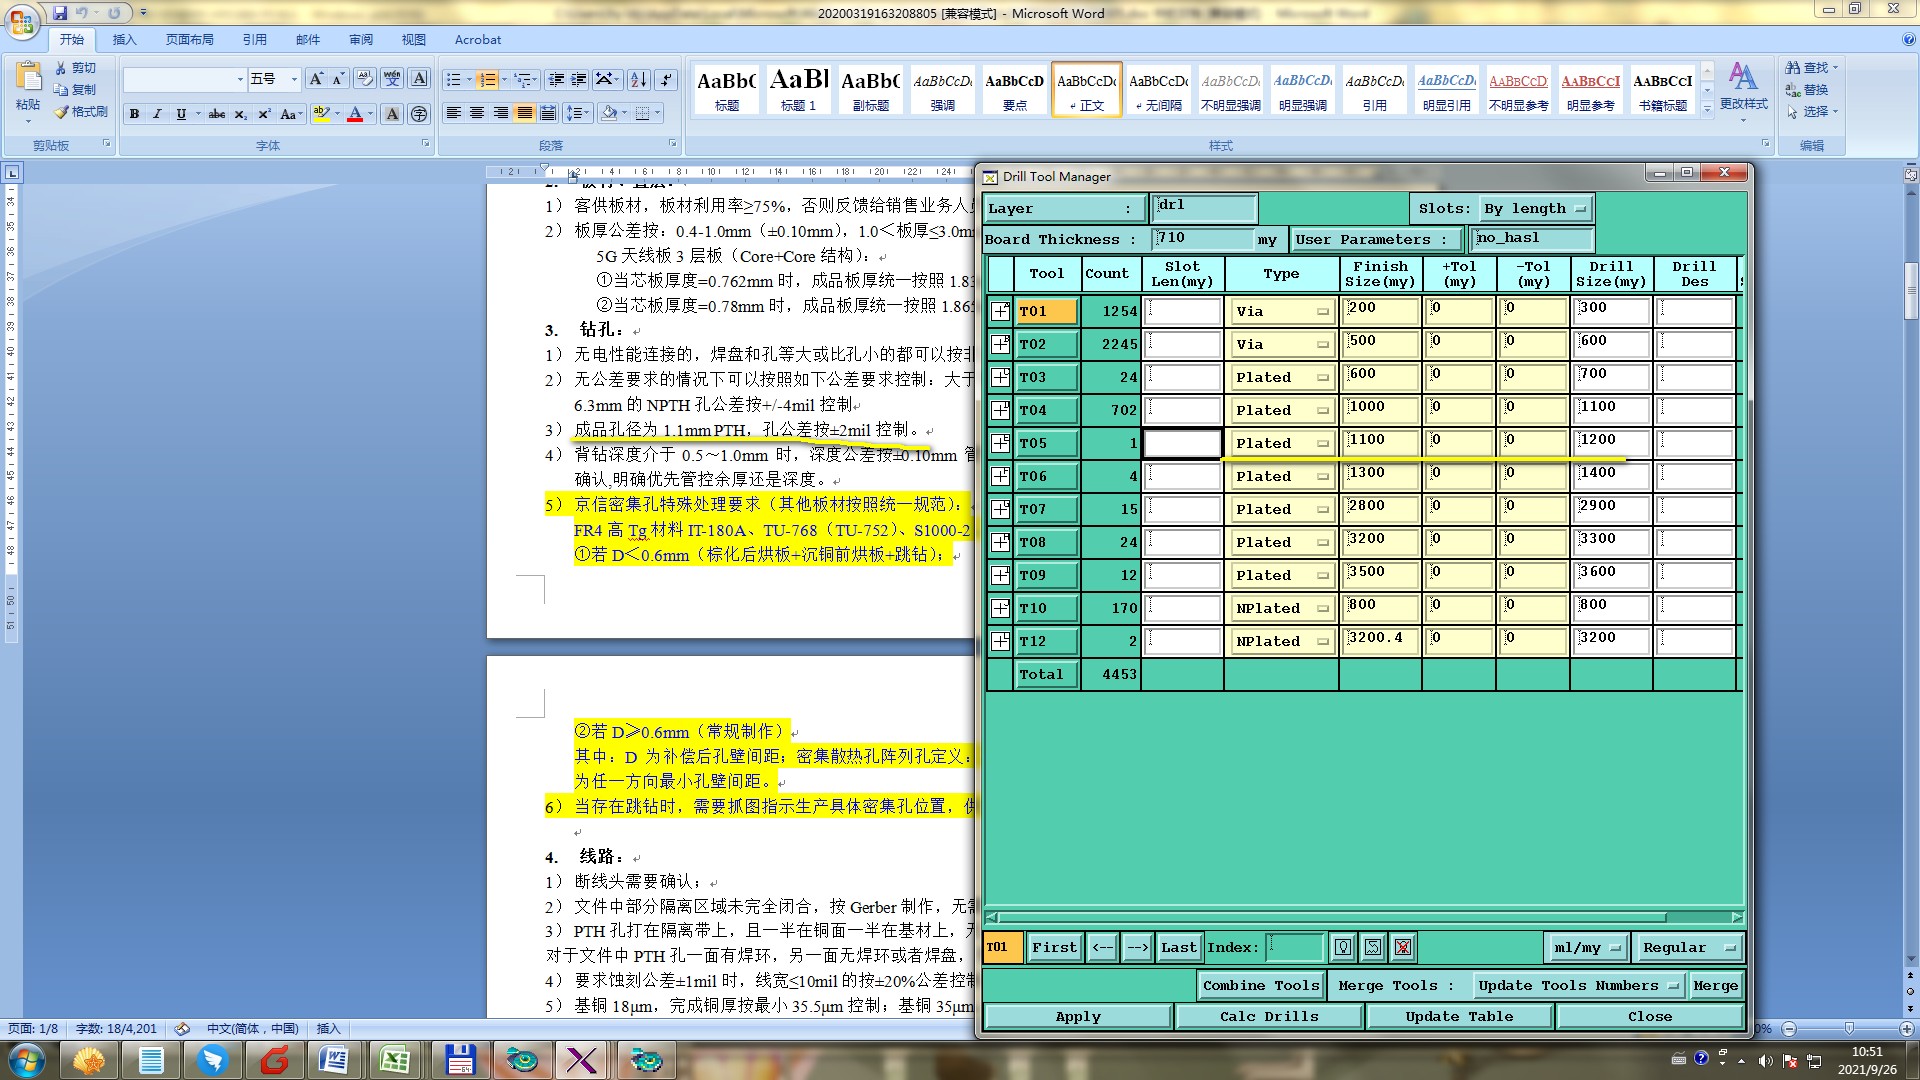Switch to the 审阅 ribbon tab

coord(361,40)
